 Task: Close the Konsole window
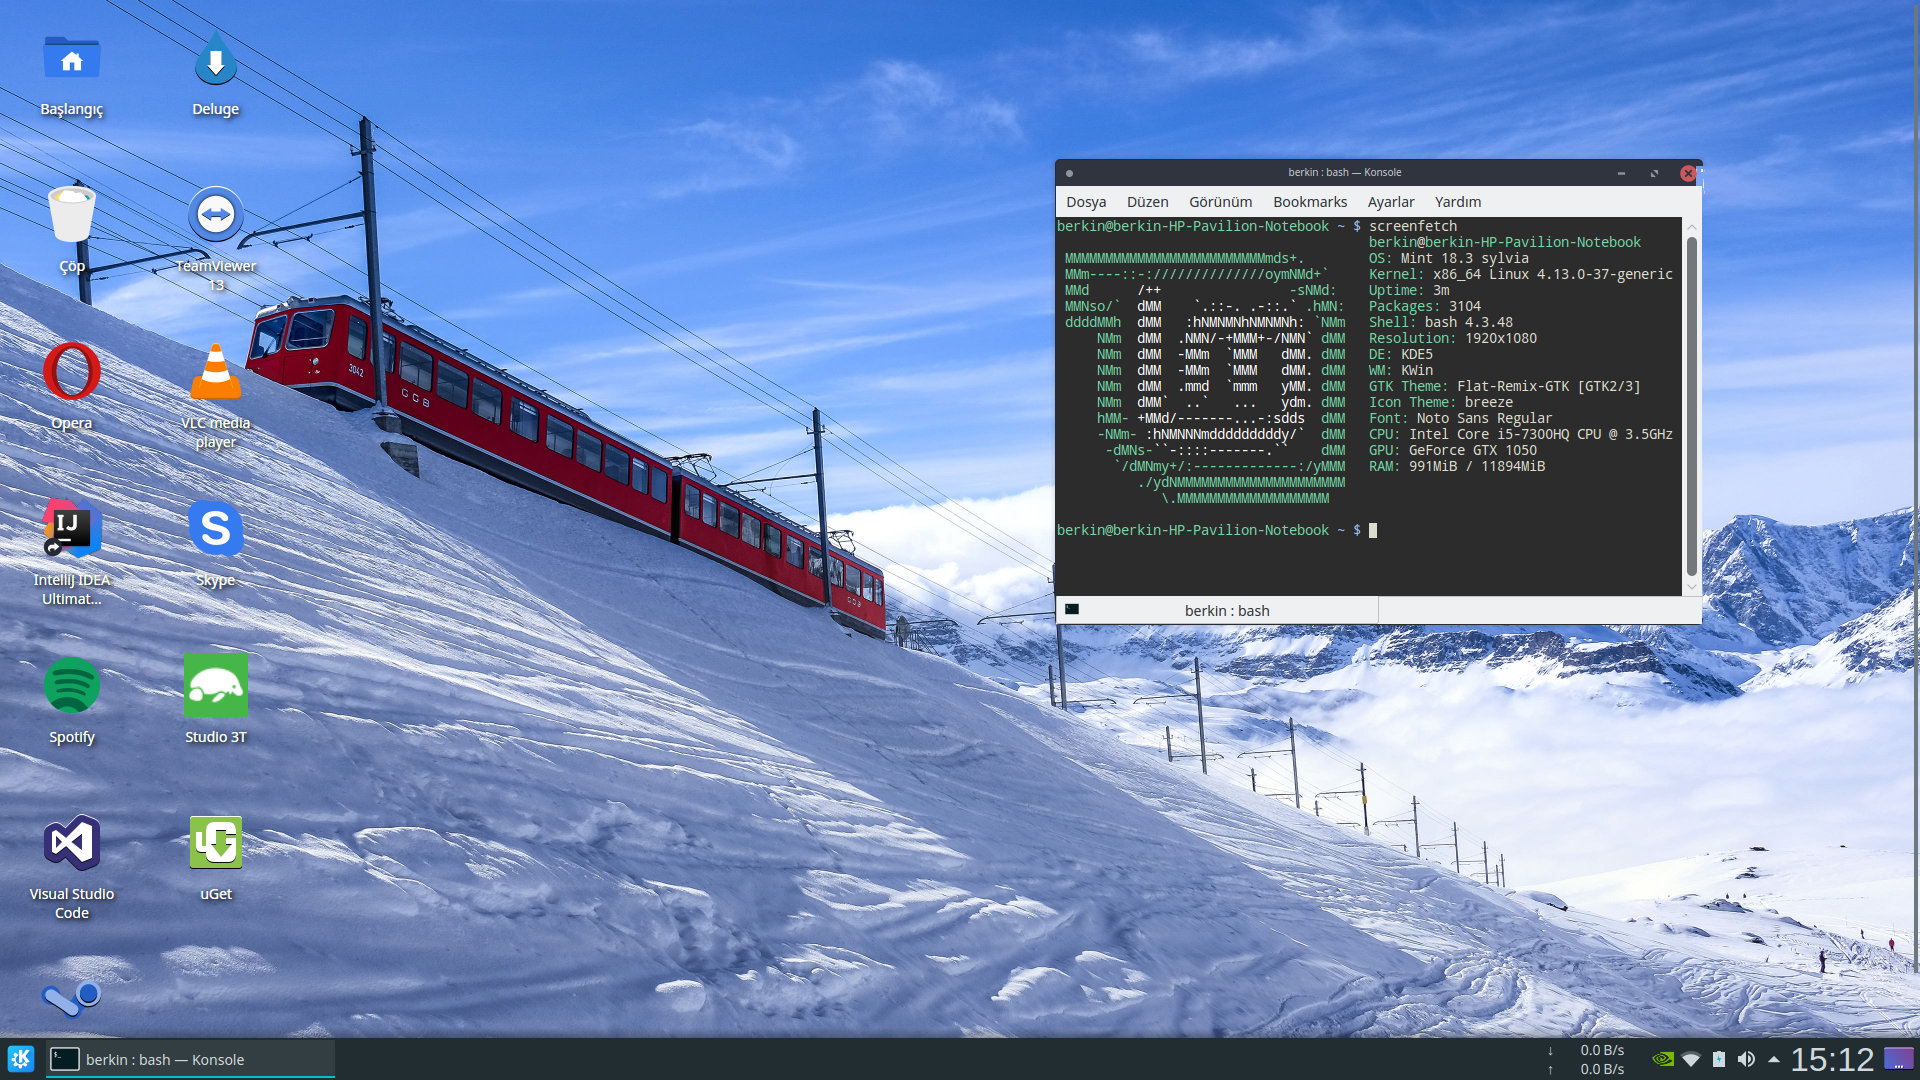1688,173
